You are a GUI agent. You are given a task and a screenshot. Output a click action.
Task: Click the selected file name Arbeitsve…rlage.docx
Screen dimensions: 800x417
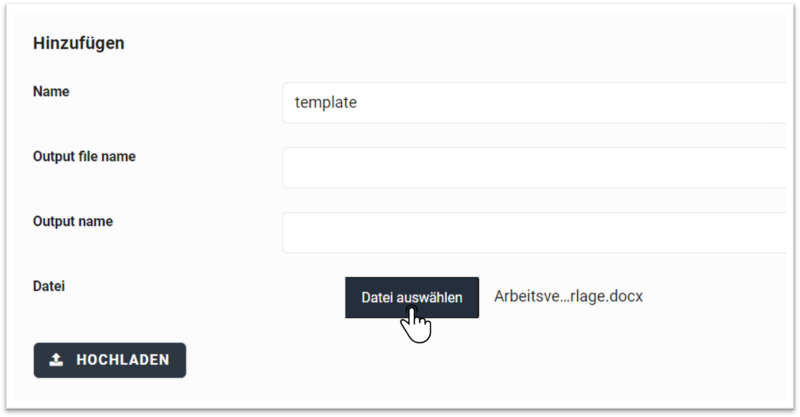click(x=568, y=296)
